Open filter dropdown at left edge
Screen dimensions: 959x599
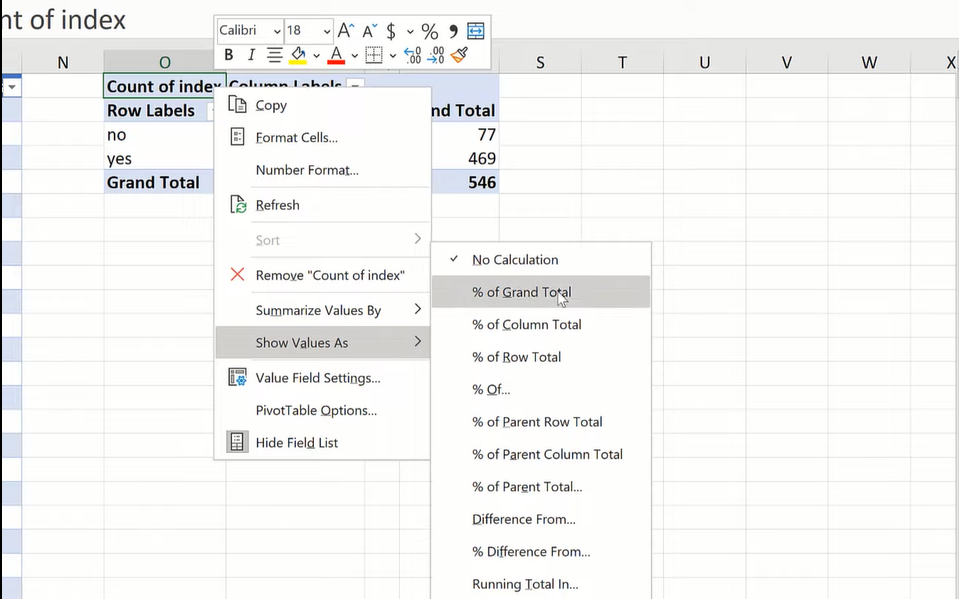pyautogui.click(x=12, y=87)
